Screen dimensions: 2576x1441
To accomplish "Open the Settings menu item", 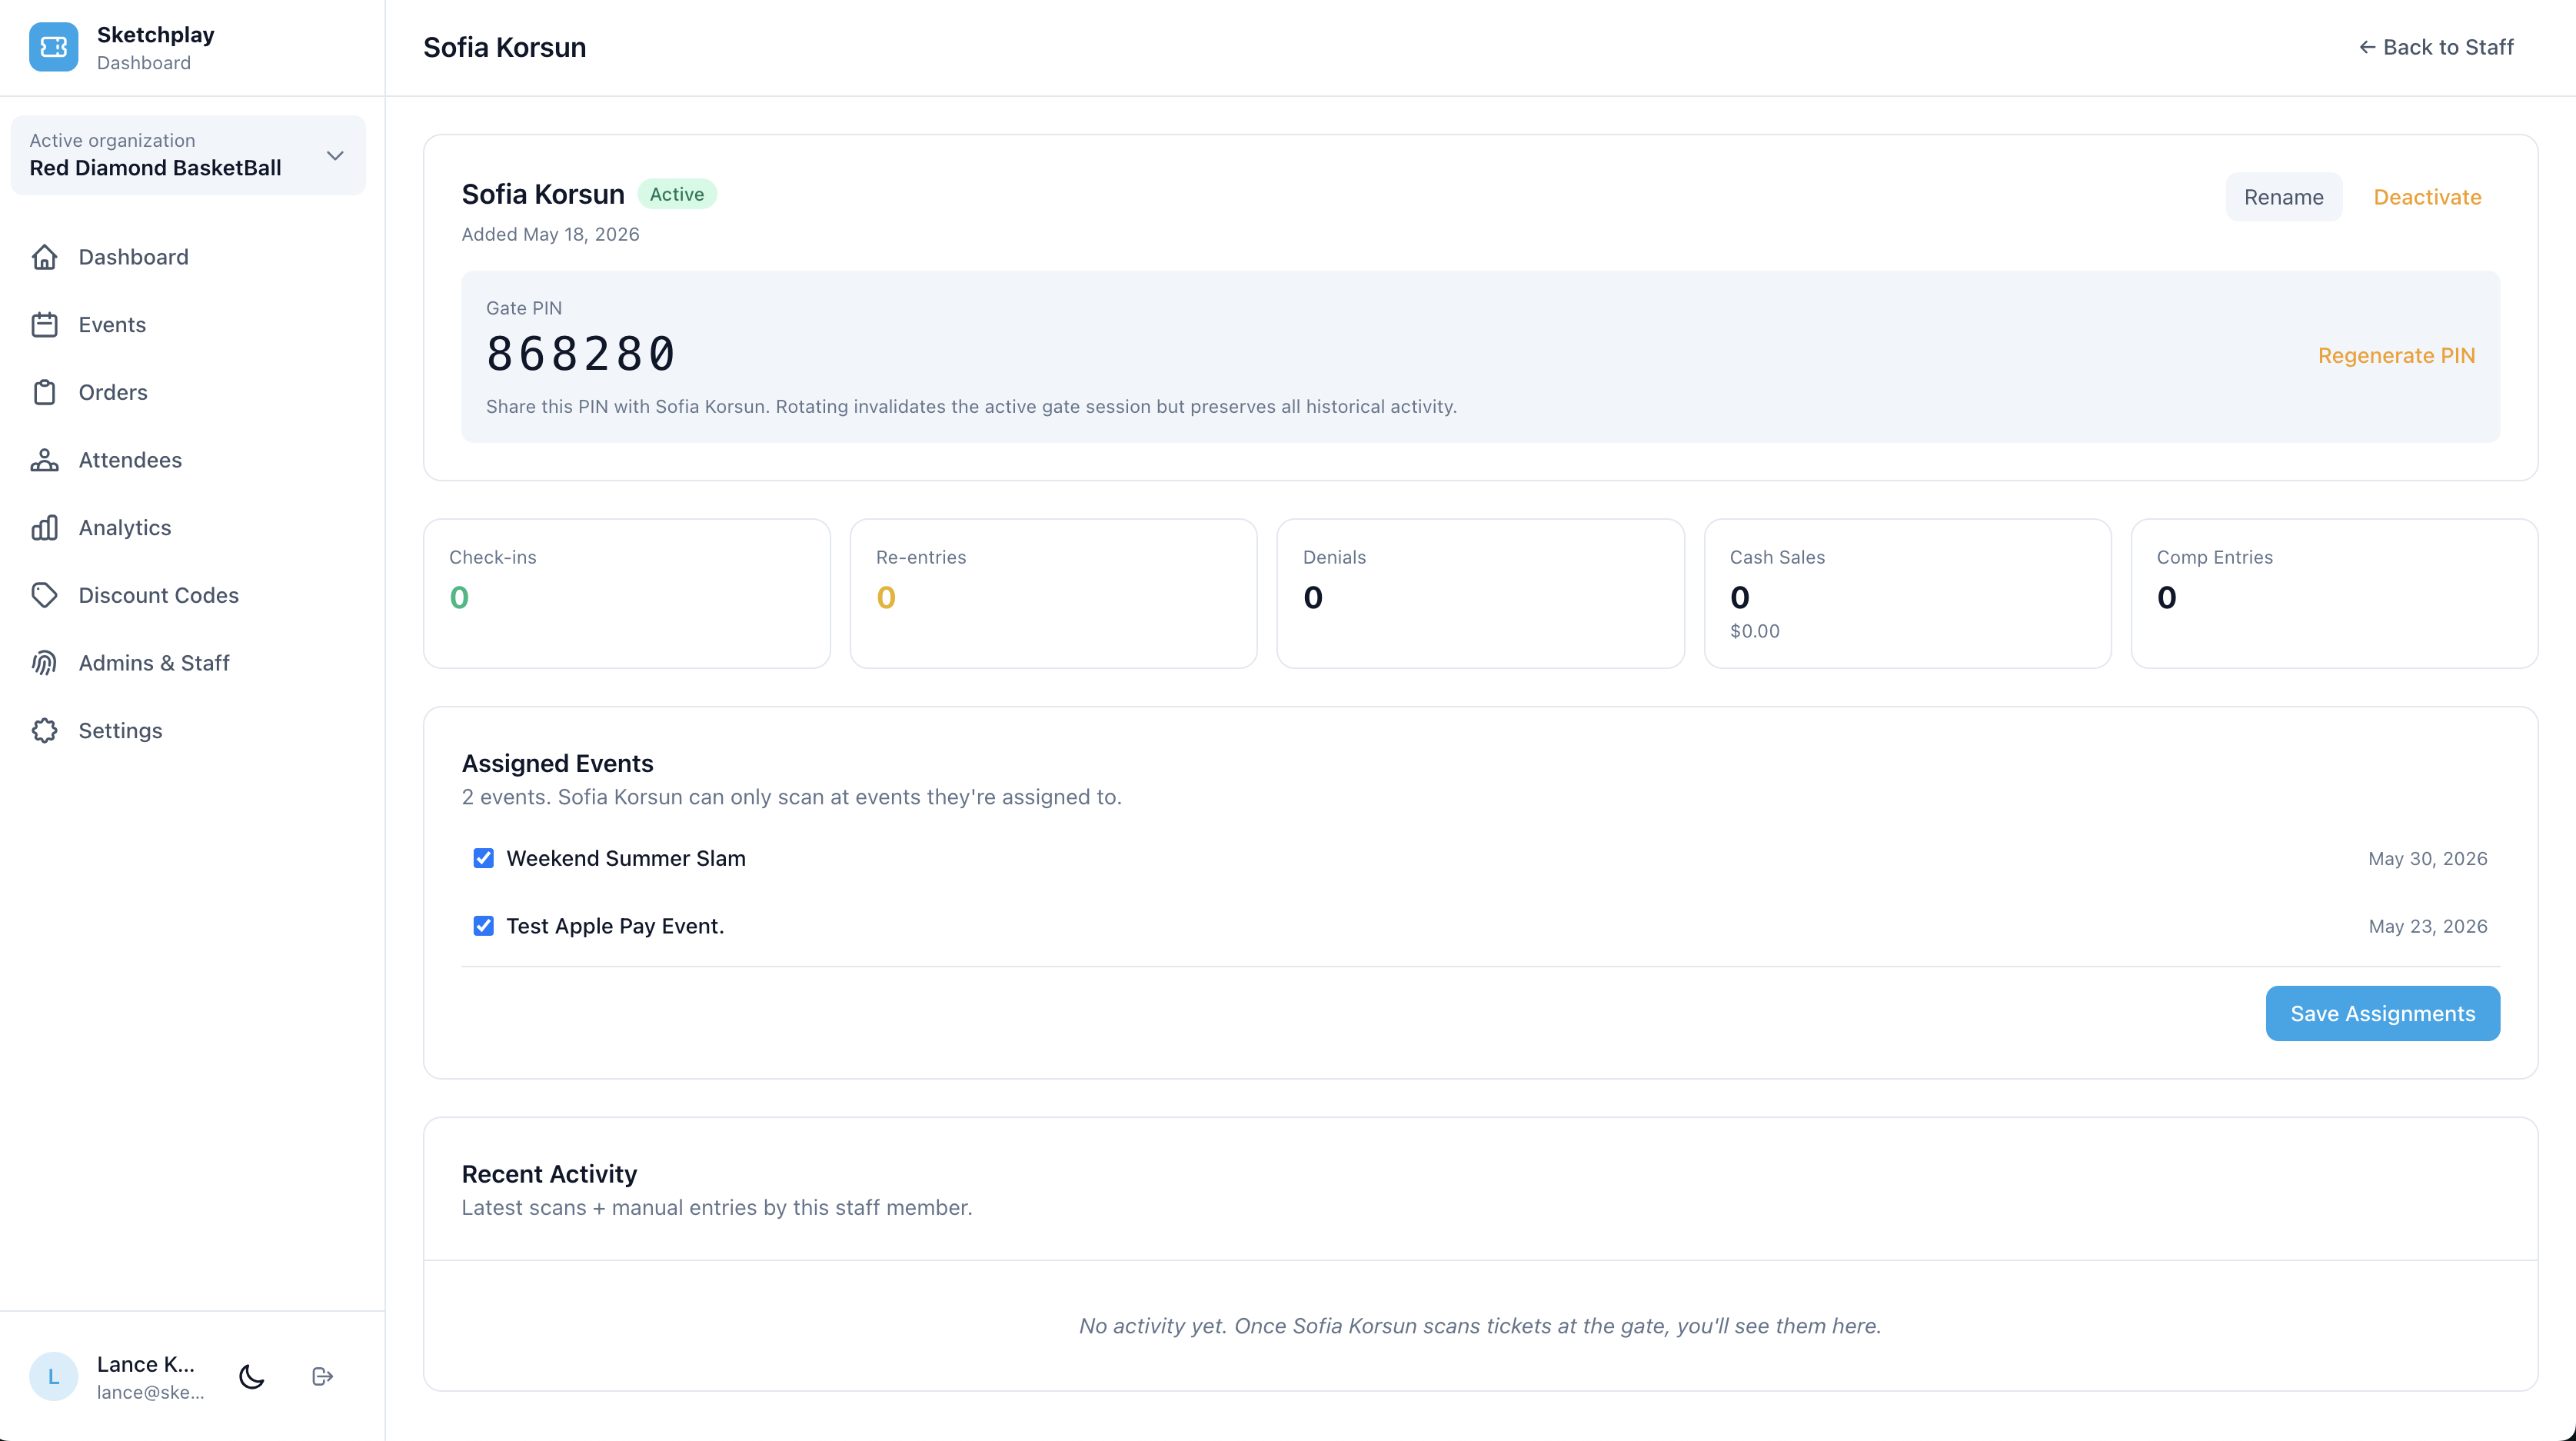I will [188, 731].
